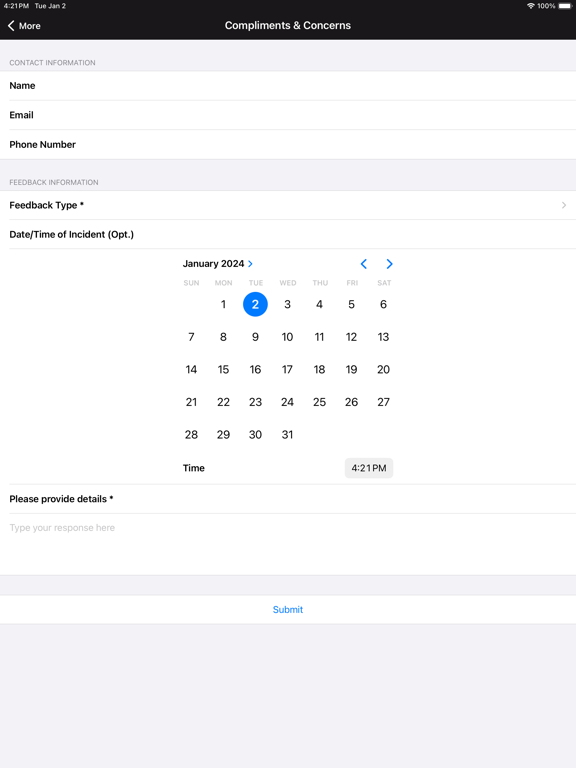The width and height of the screenshot is (576, 768).
Task: Select January 10 in calendar
Action: [288, 337]
